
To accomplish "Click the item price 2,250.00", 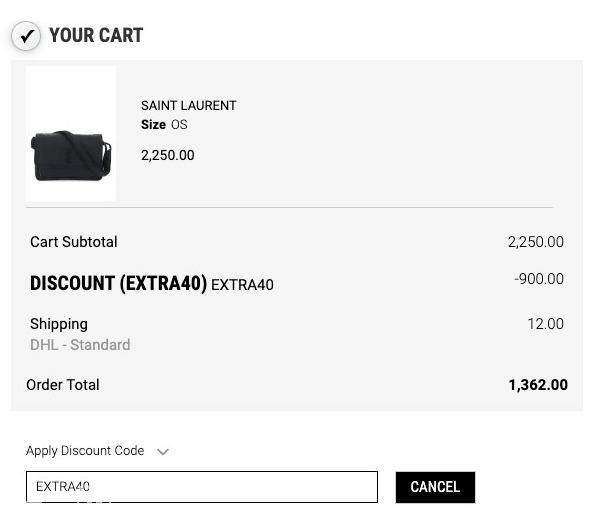I will point(168,155).
